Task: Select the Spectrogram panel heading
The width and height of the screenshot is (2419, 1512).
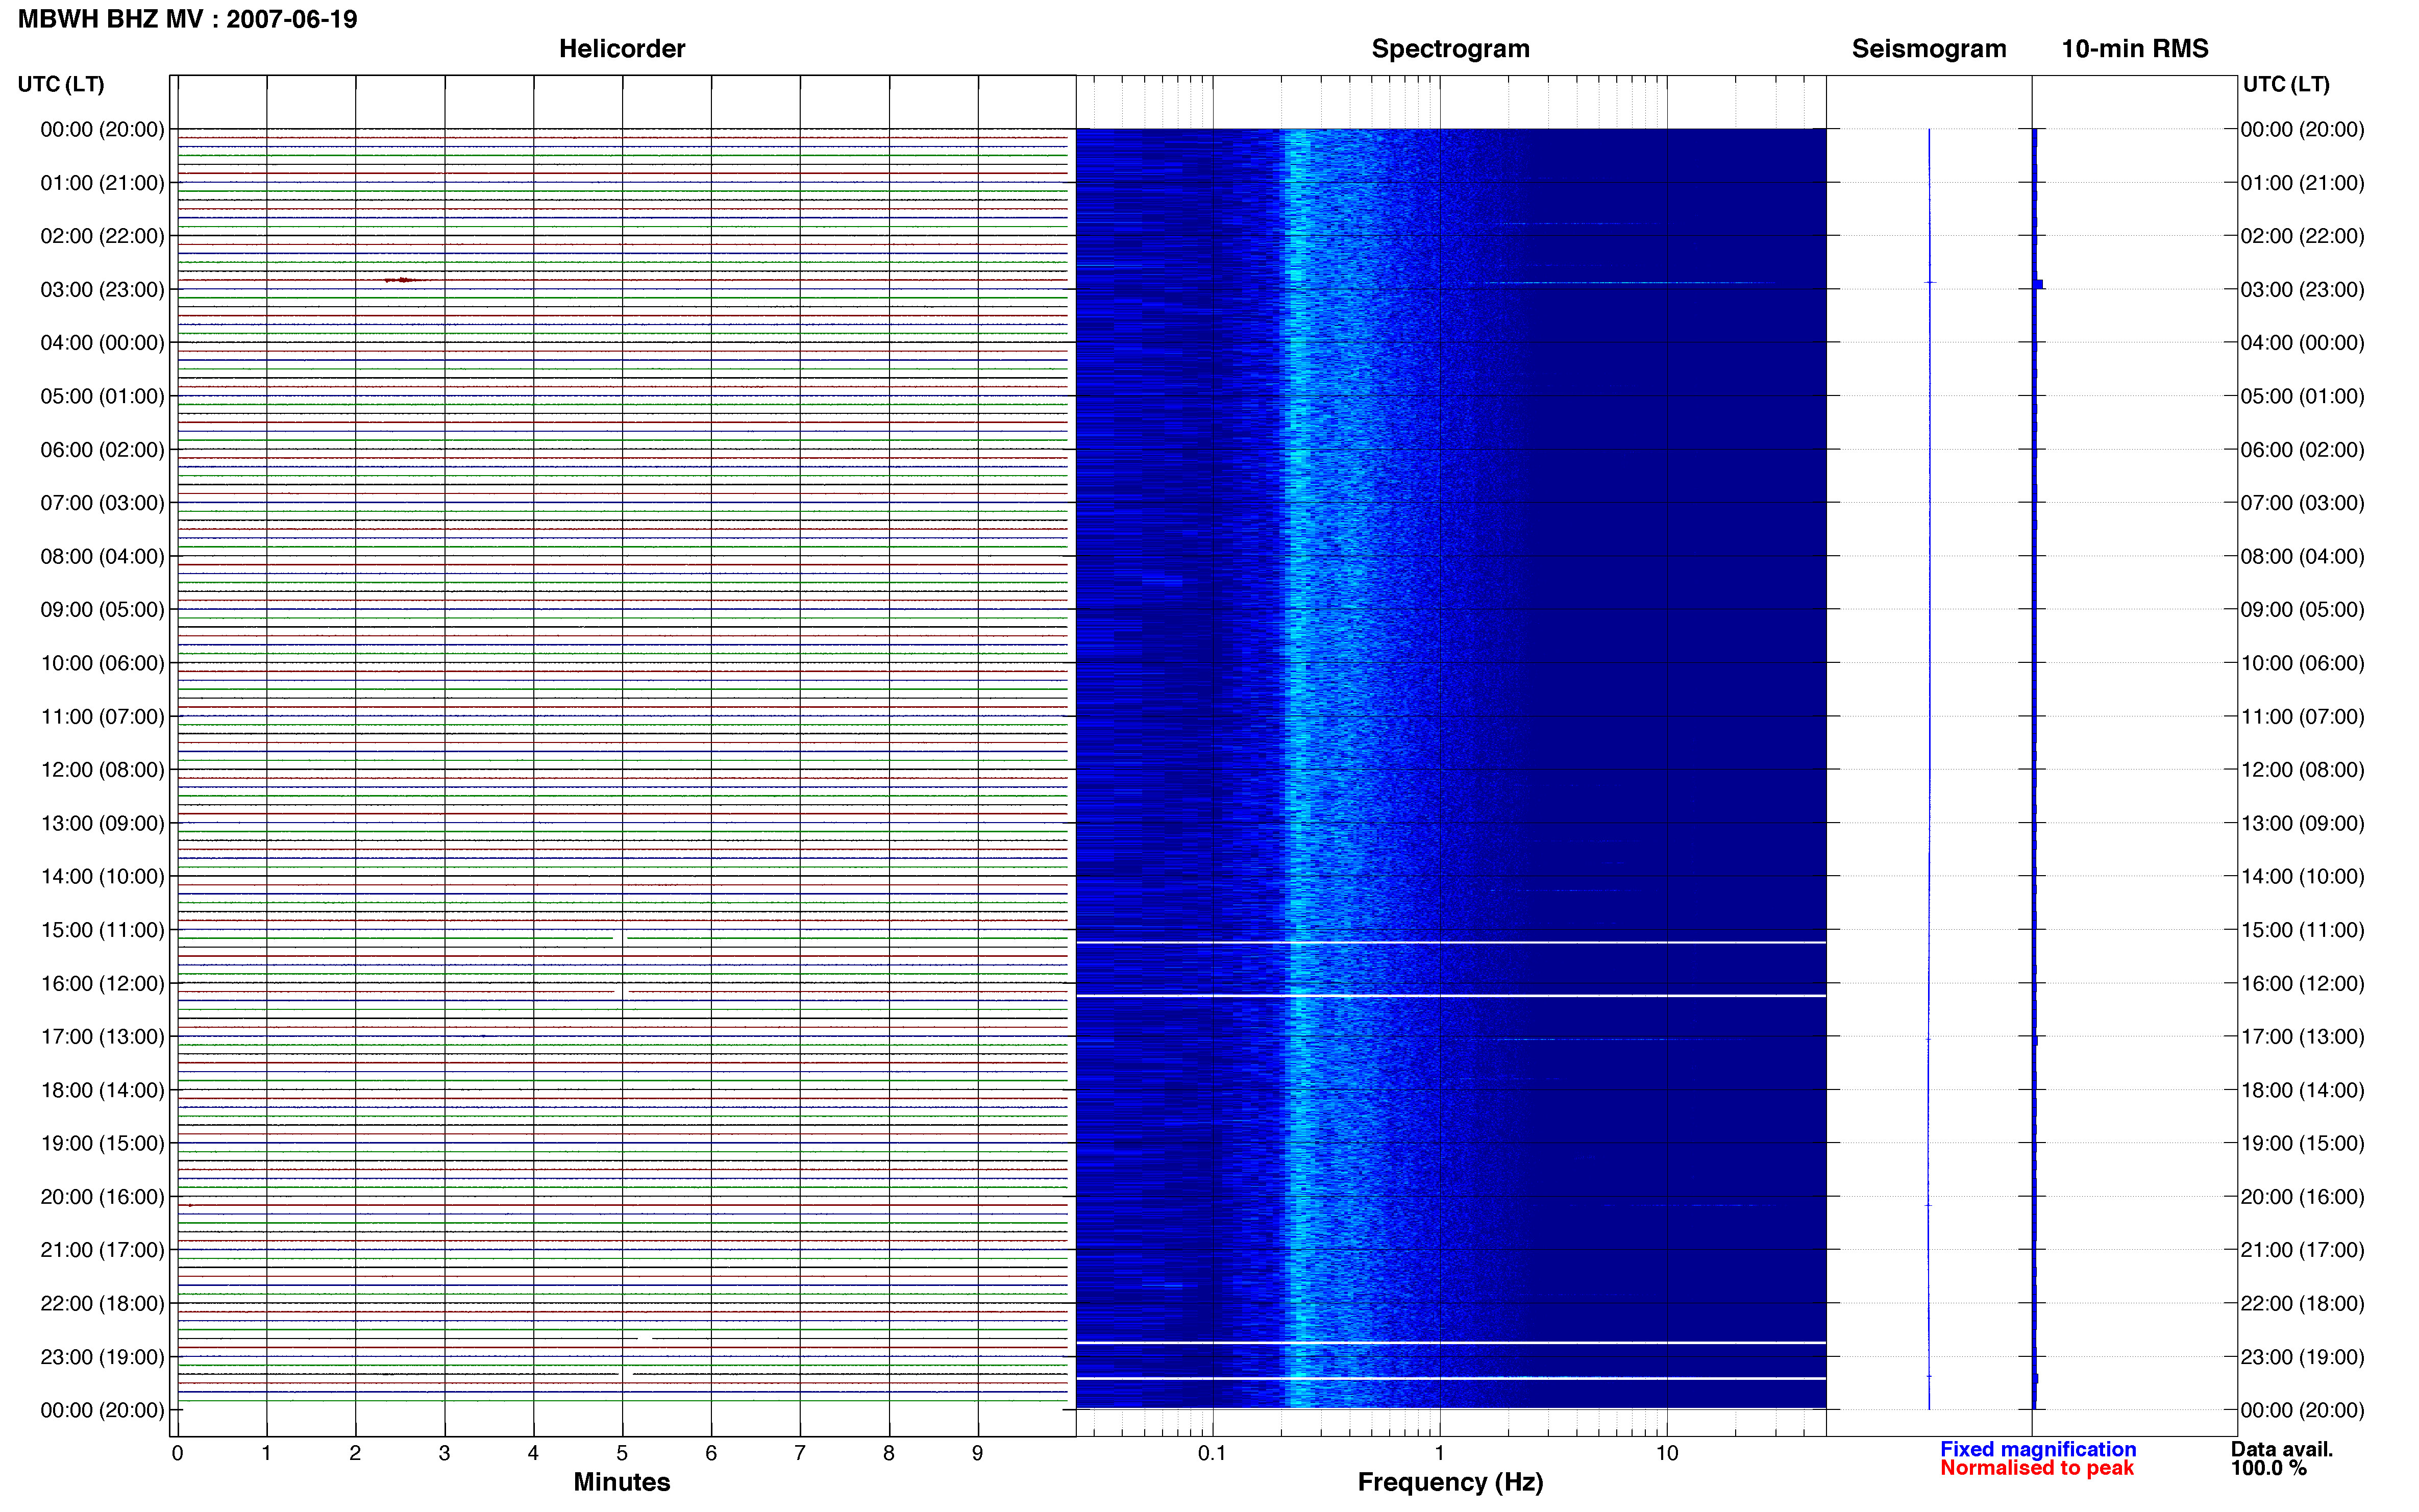Action: pyautogui.click(x=1450, y=49)
